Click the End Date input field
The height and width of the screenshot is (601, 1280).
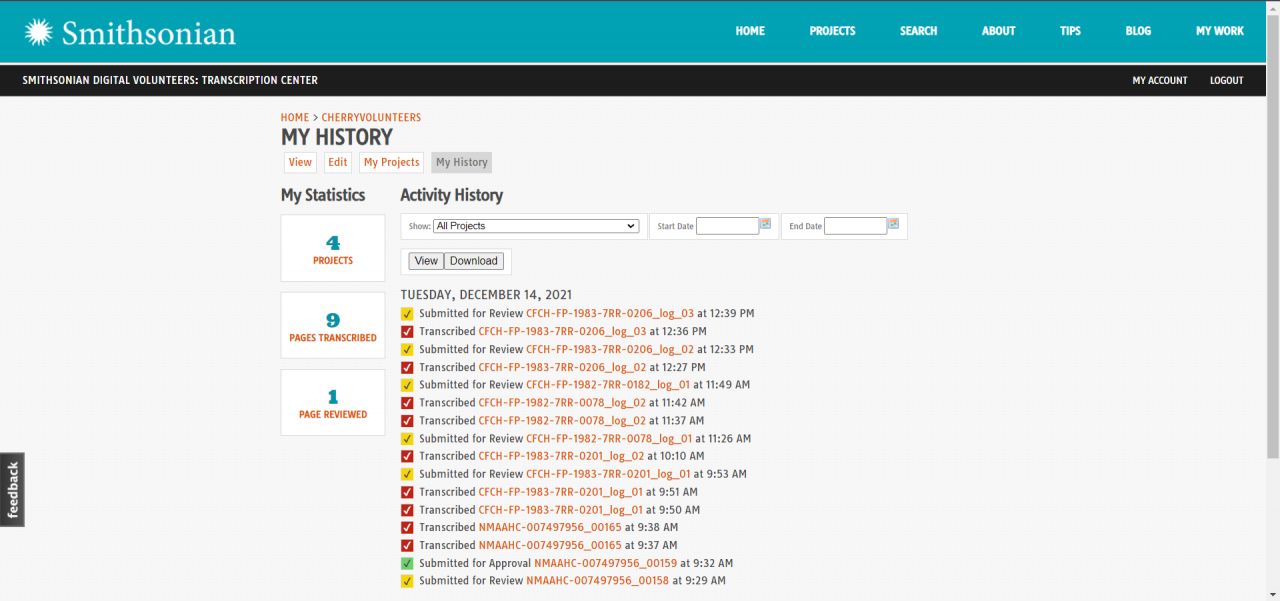point(855,226)
